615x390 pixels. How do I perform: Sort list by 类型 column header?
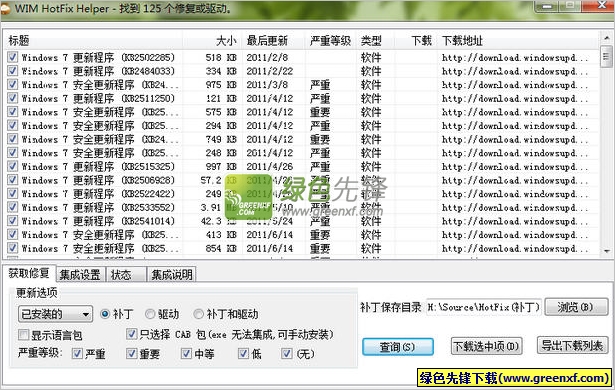click(x=375, y=40)
